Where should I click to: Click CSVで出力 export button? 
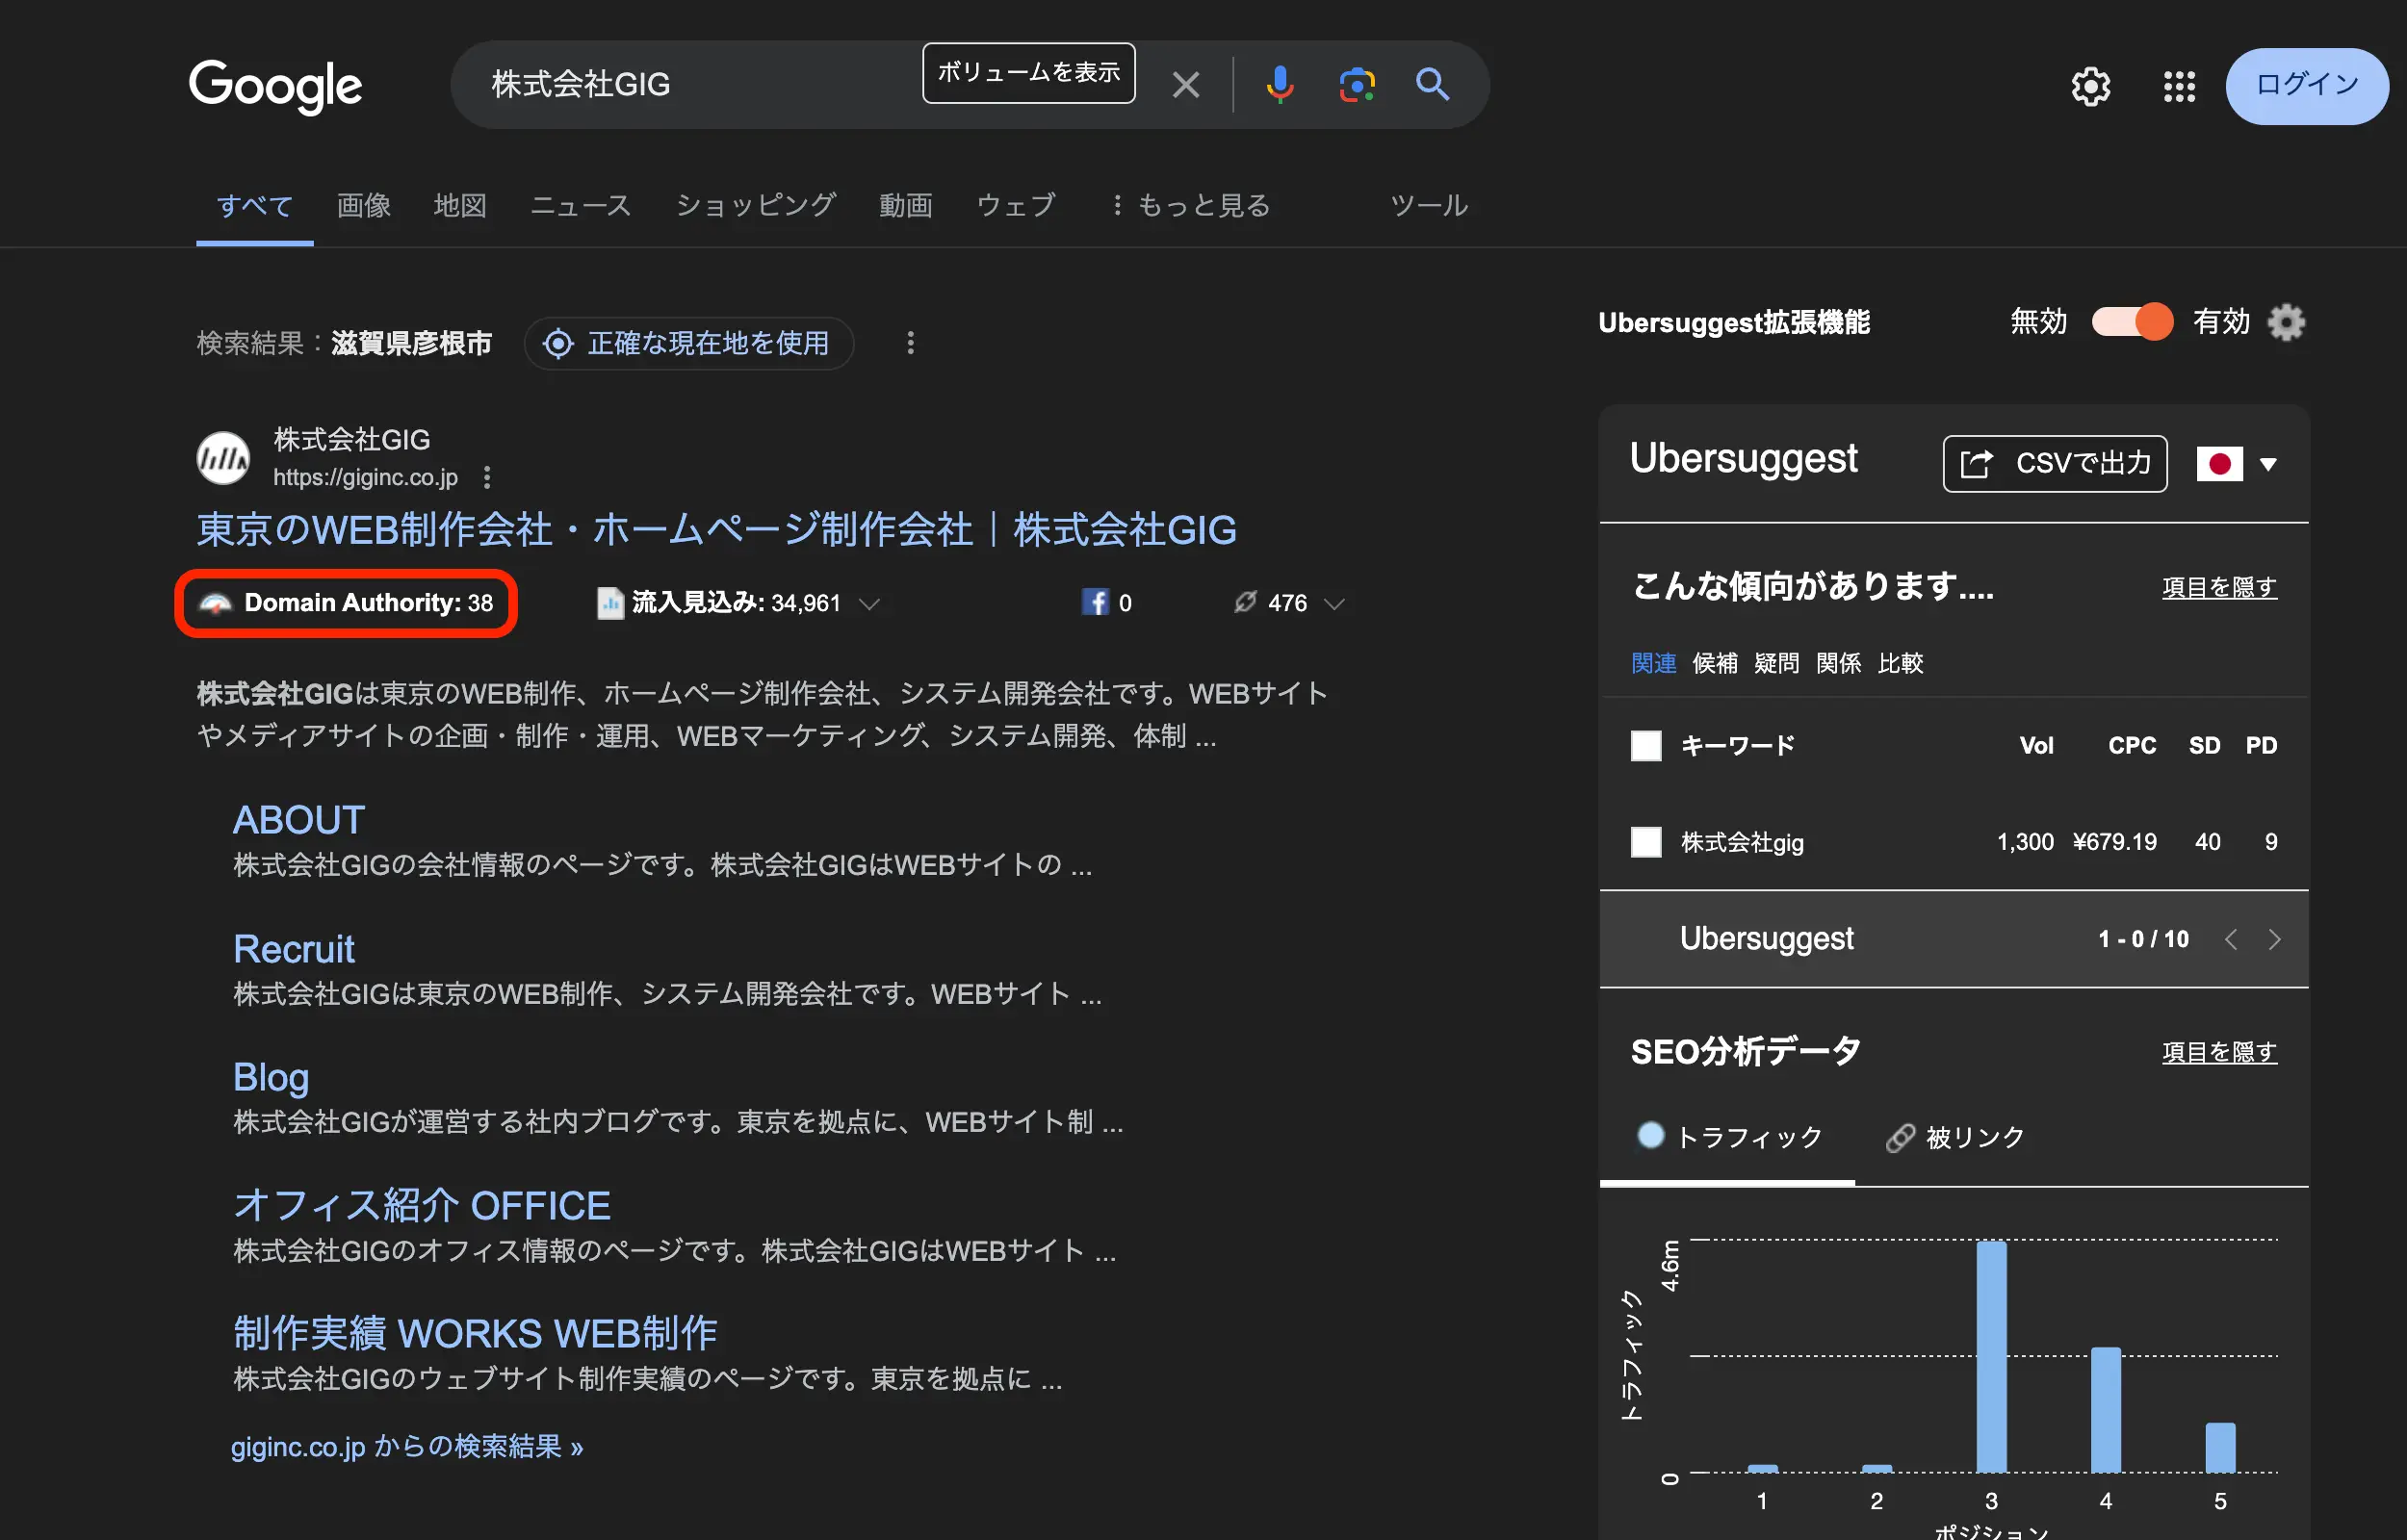(2054, 463)
